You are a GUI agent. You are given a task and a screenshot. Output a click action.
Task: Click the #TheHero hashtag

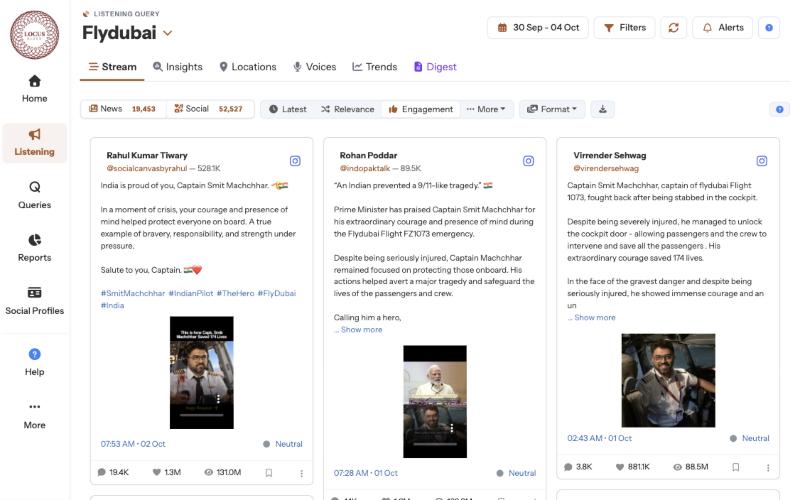click(x=235, y=293)
